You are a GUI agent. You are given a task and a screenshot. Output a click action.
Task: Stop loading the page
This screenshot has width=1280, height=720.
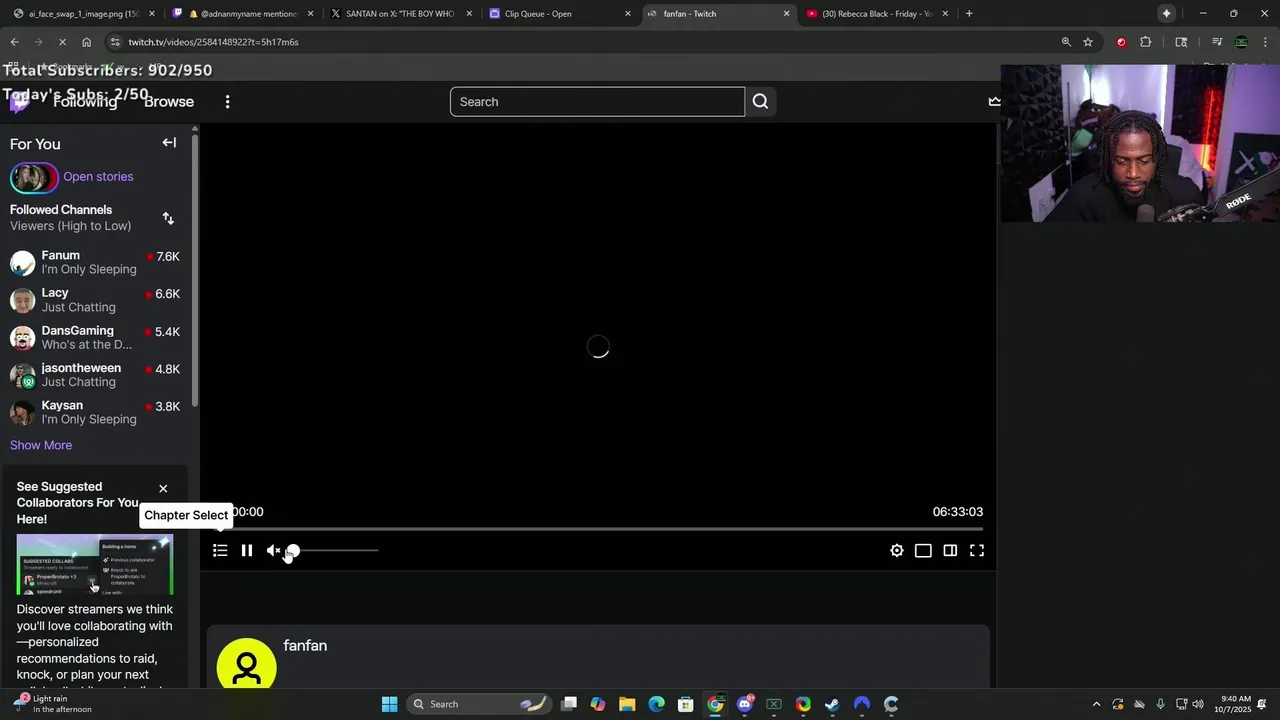[x=62, y=42]
